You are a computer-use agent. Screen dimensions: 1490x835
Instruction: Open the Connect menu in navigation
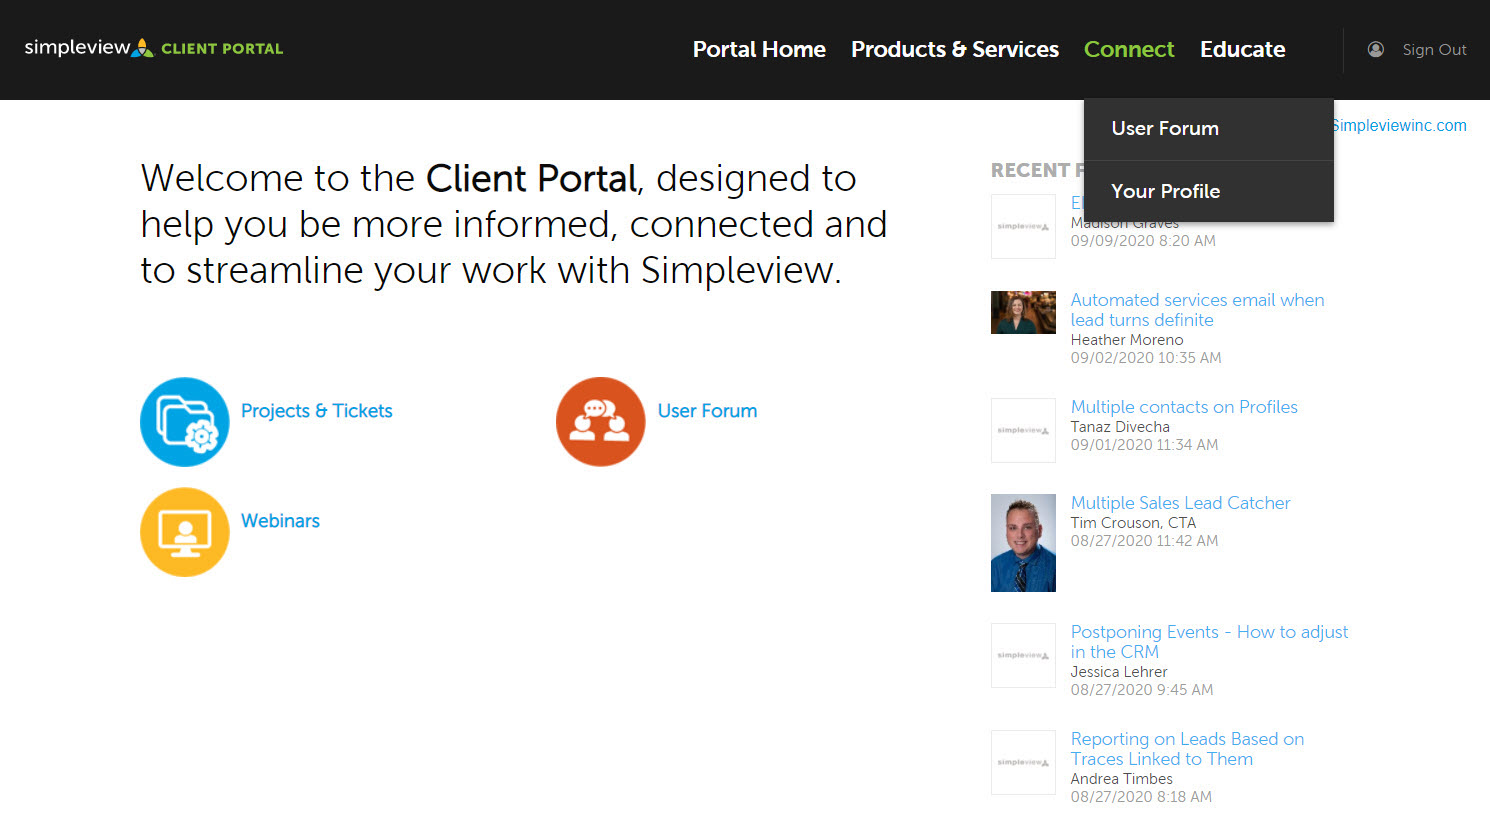click(x=1129, y=49)
